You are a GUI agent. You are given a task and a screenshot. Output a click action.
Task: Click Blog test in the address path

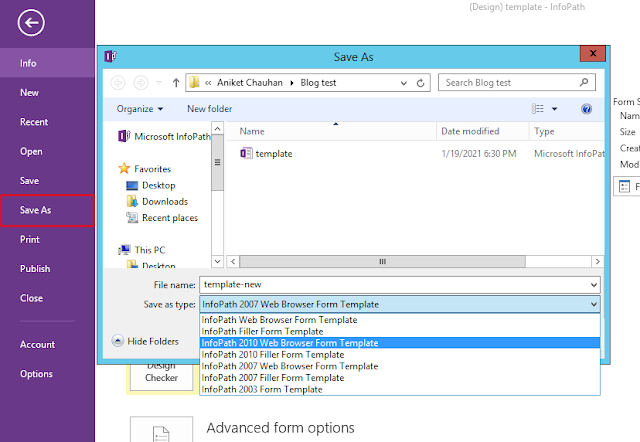(318, 83)
